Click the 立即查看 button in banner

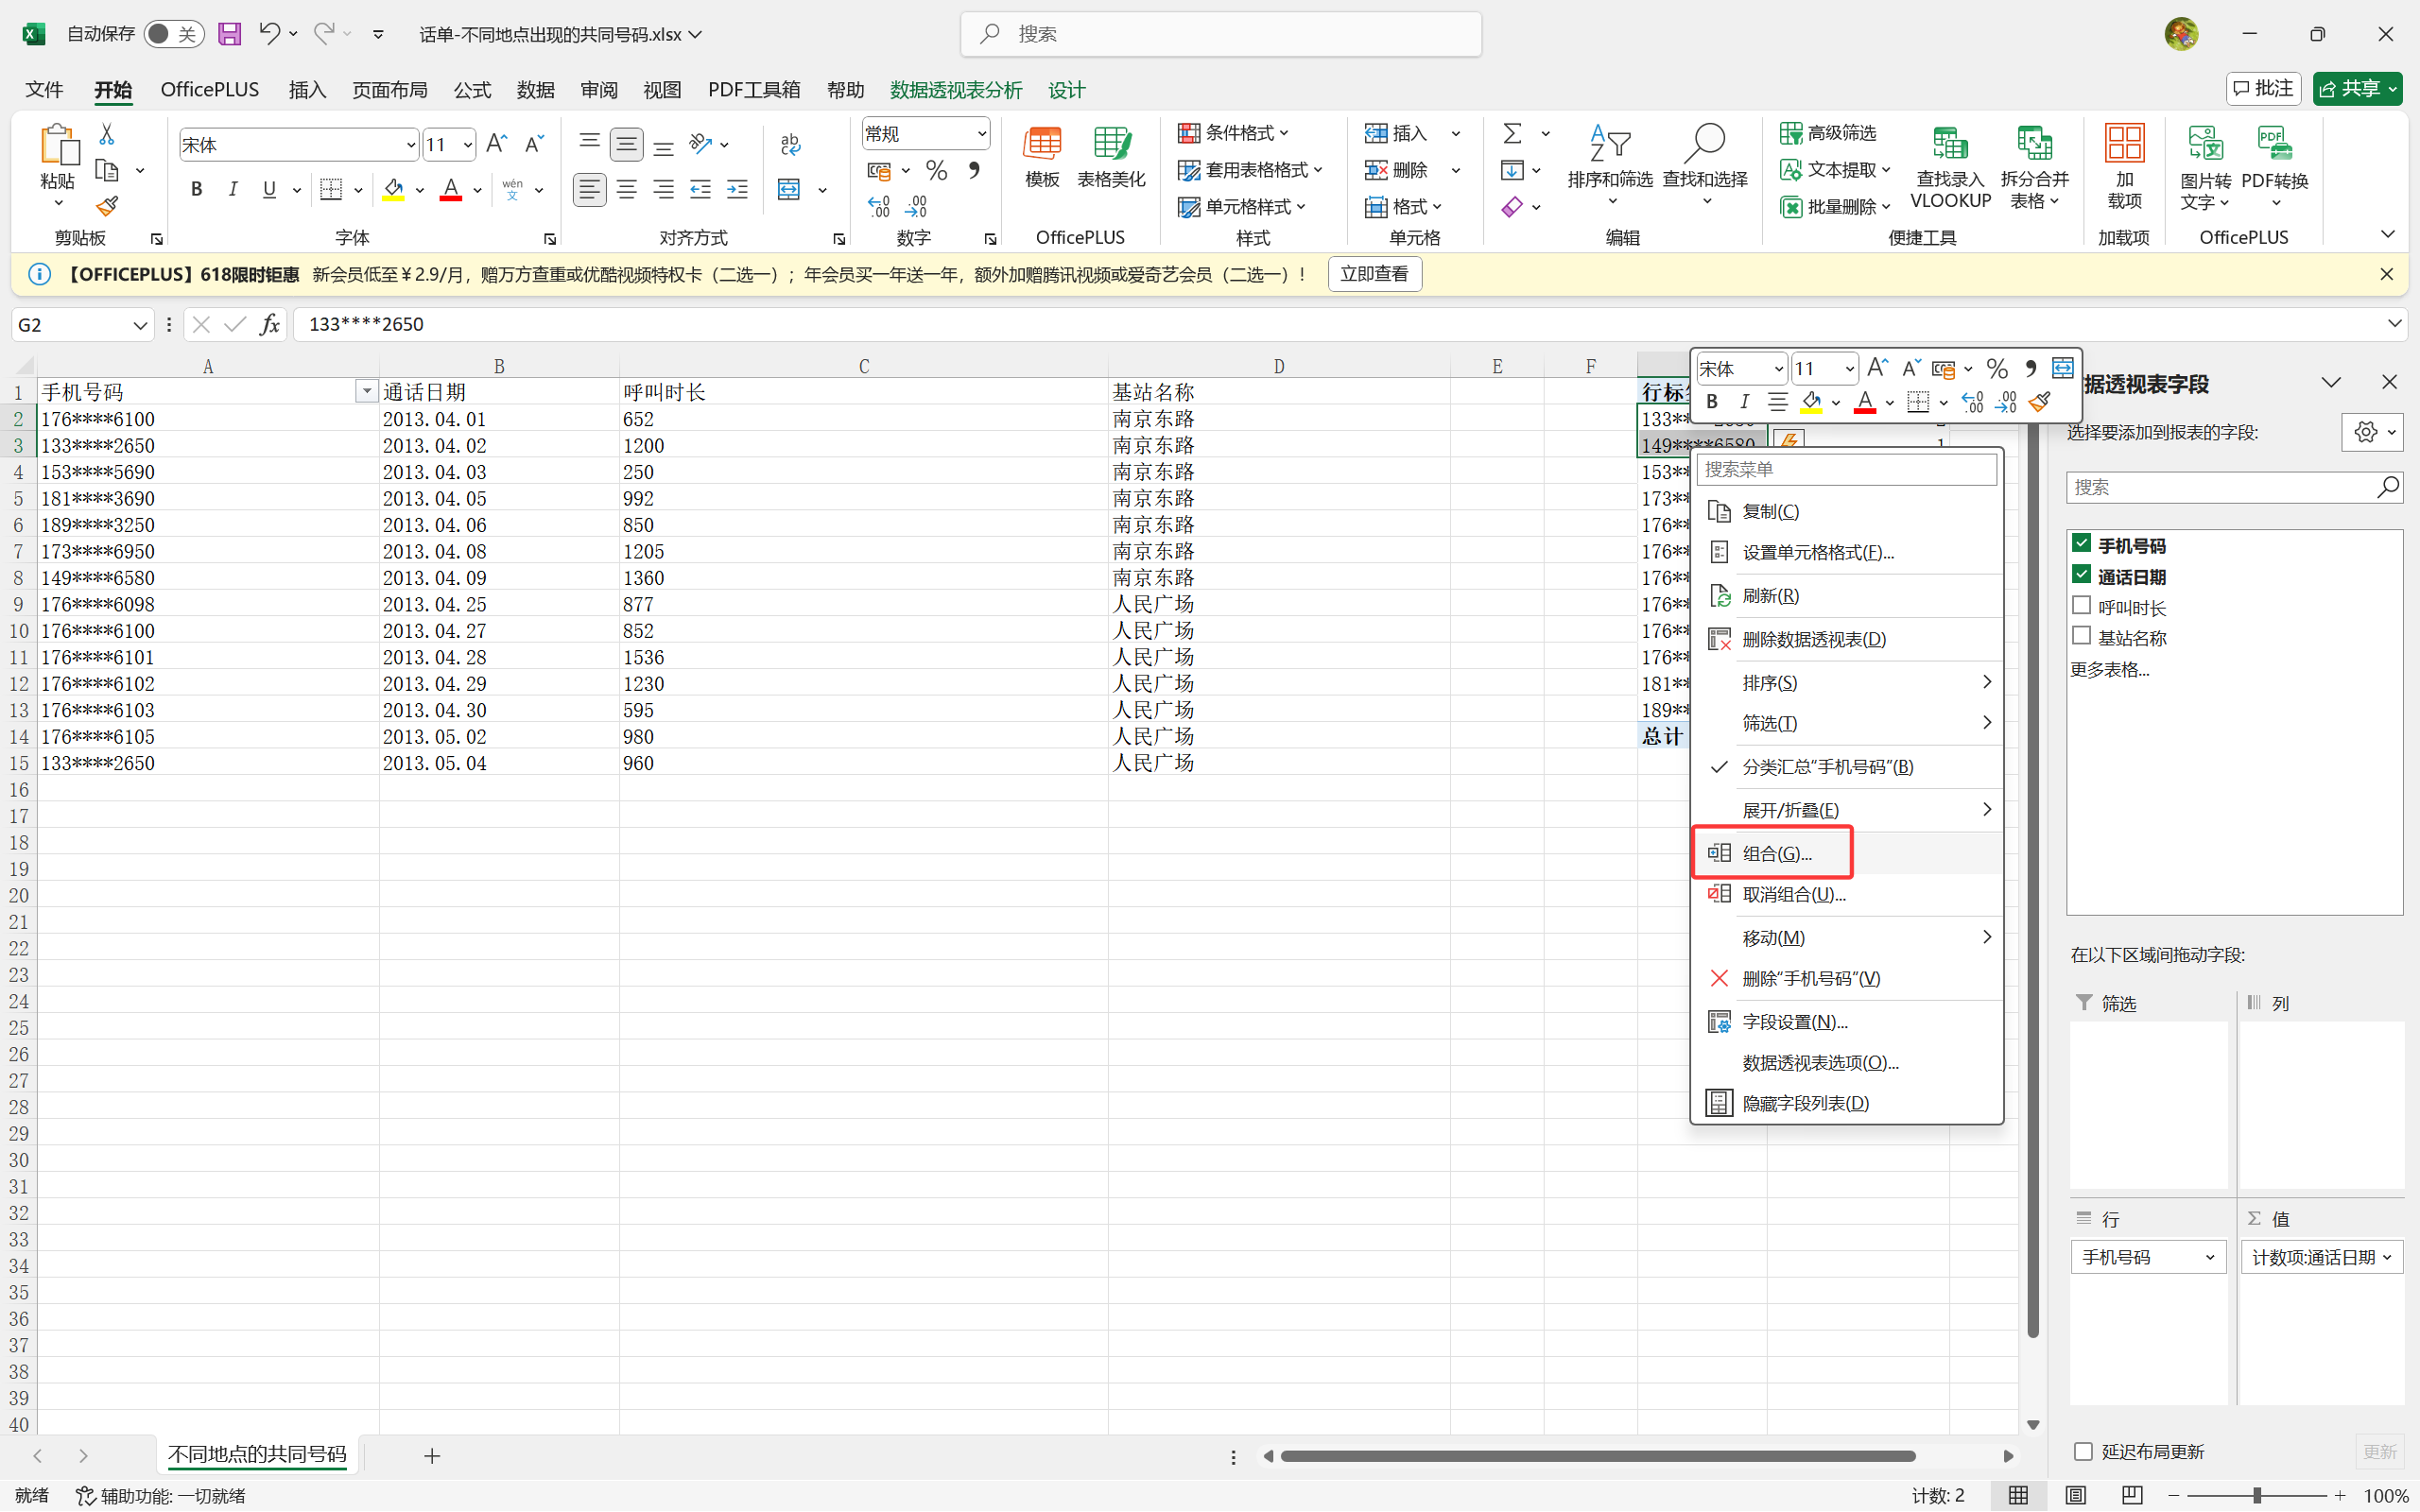click(1374, 274)
